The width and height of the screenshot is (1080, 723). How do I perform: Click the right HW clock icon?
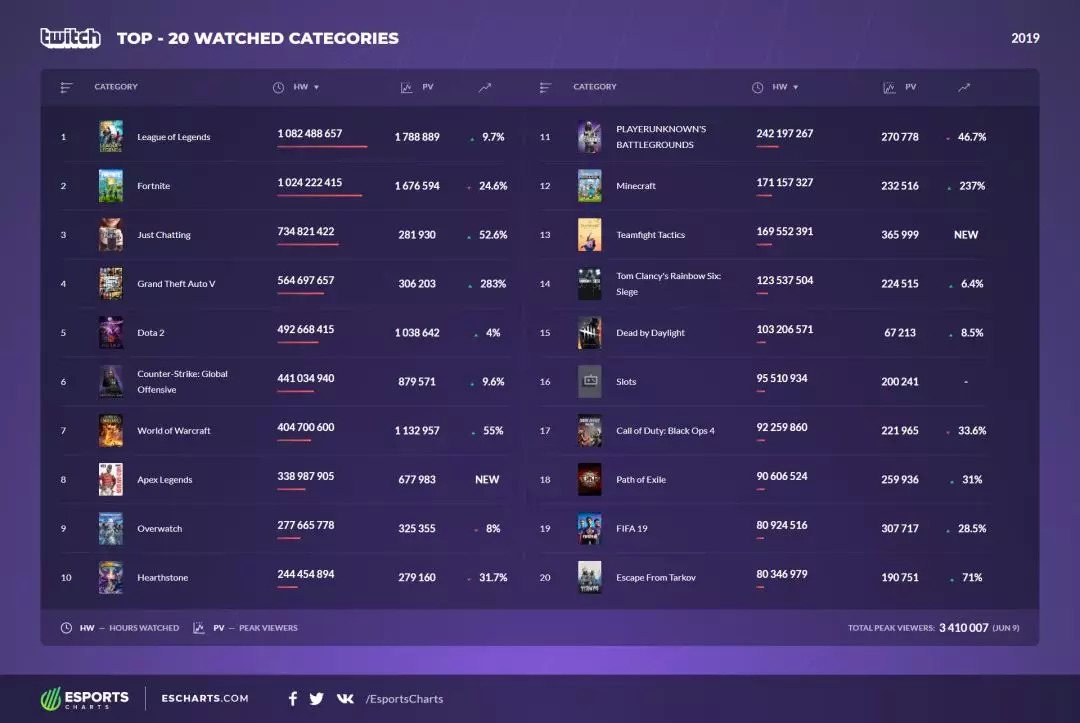click(758, 87)
